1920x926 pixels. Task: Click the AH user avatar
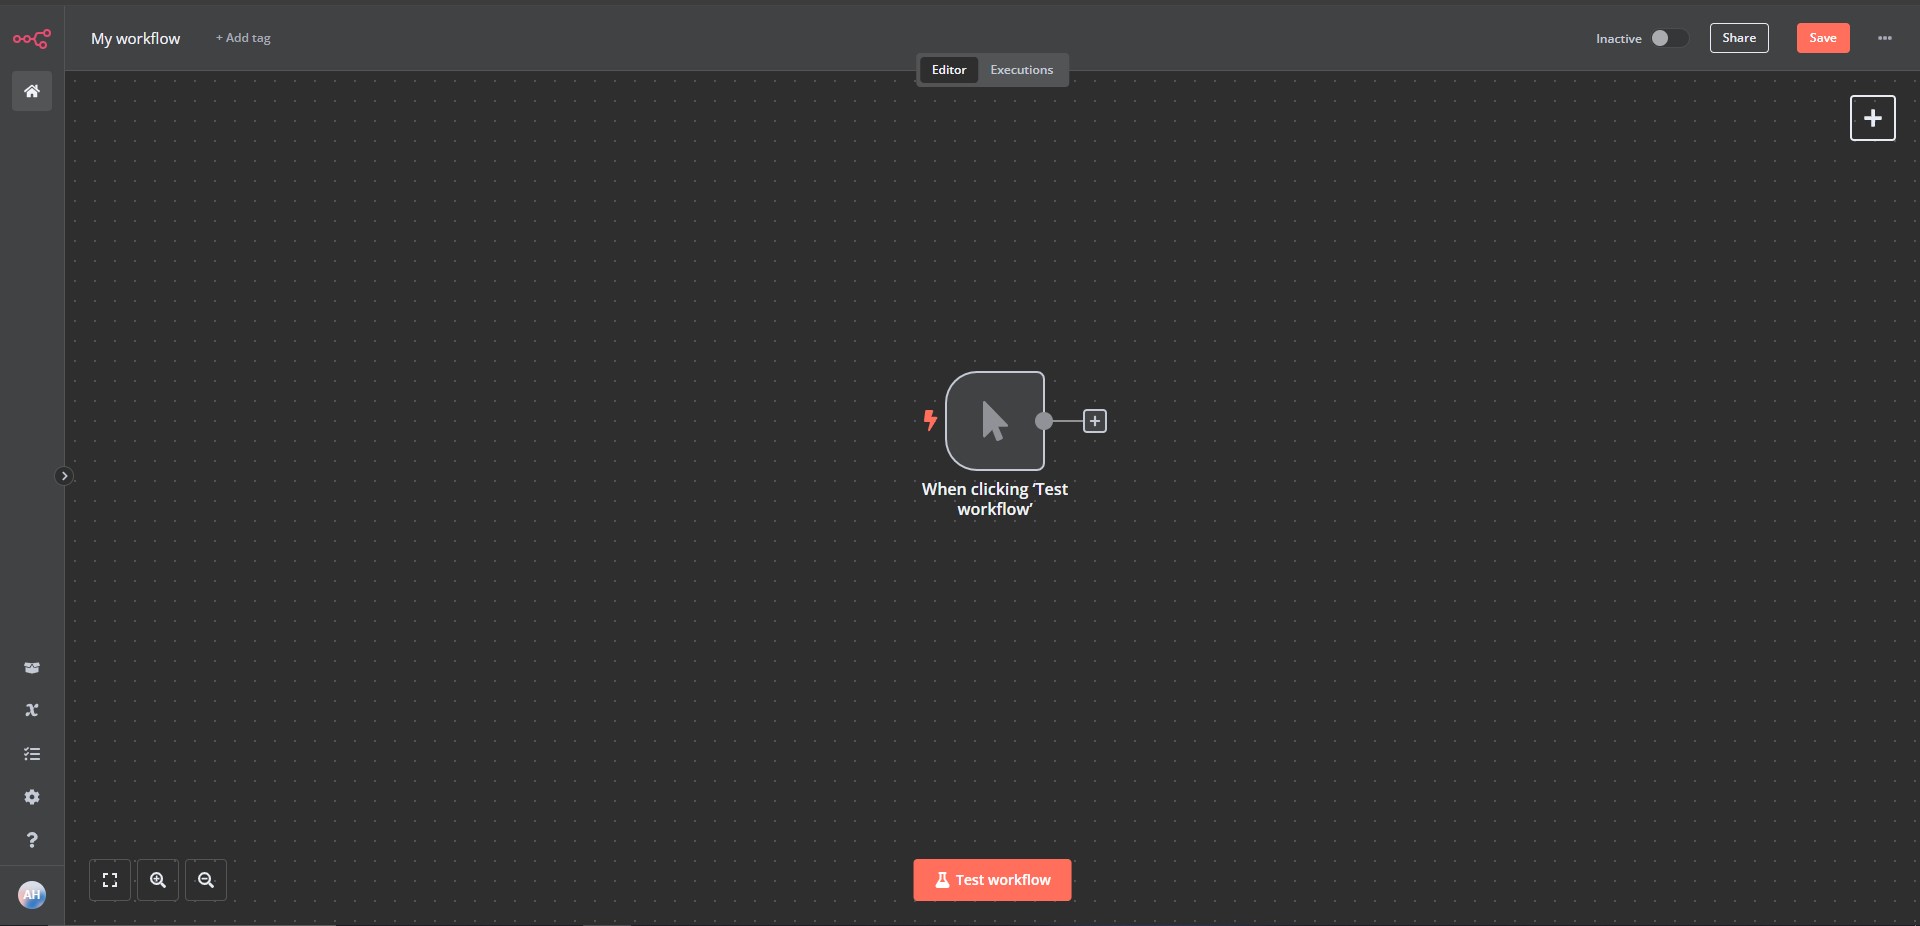tap(32, 894)
